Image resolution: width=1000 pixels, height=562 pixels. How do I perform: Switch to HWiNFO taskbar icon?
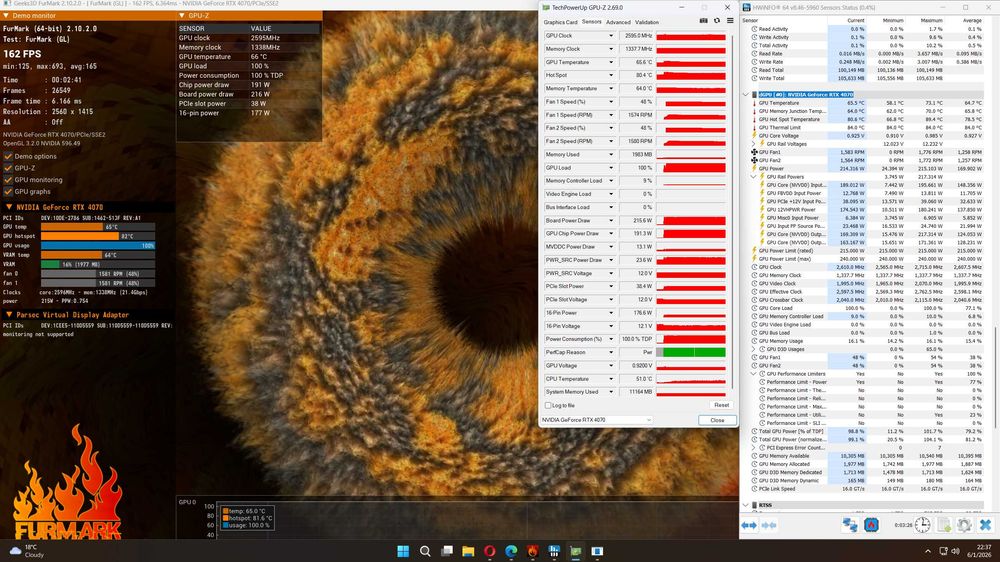(554, 551)
